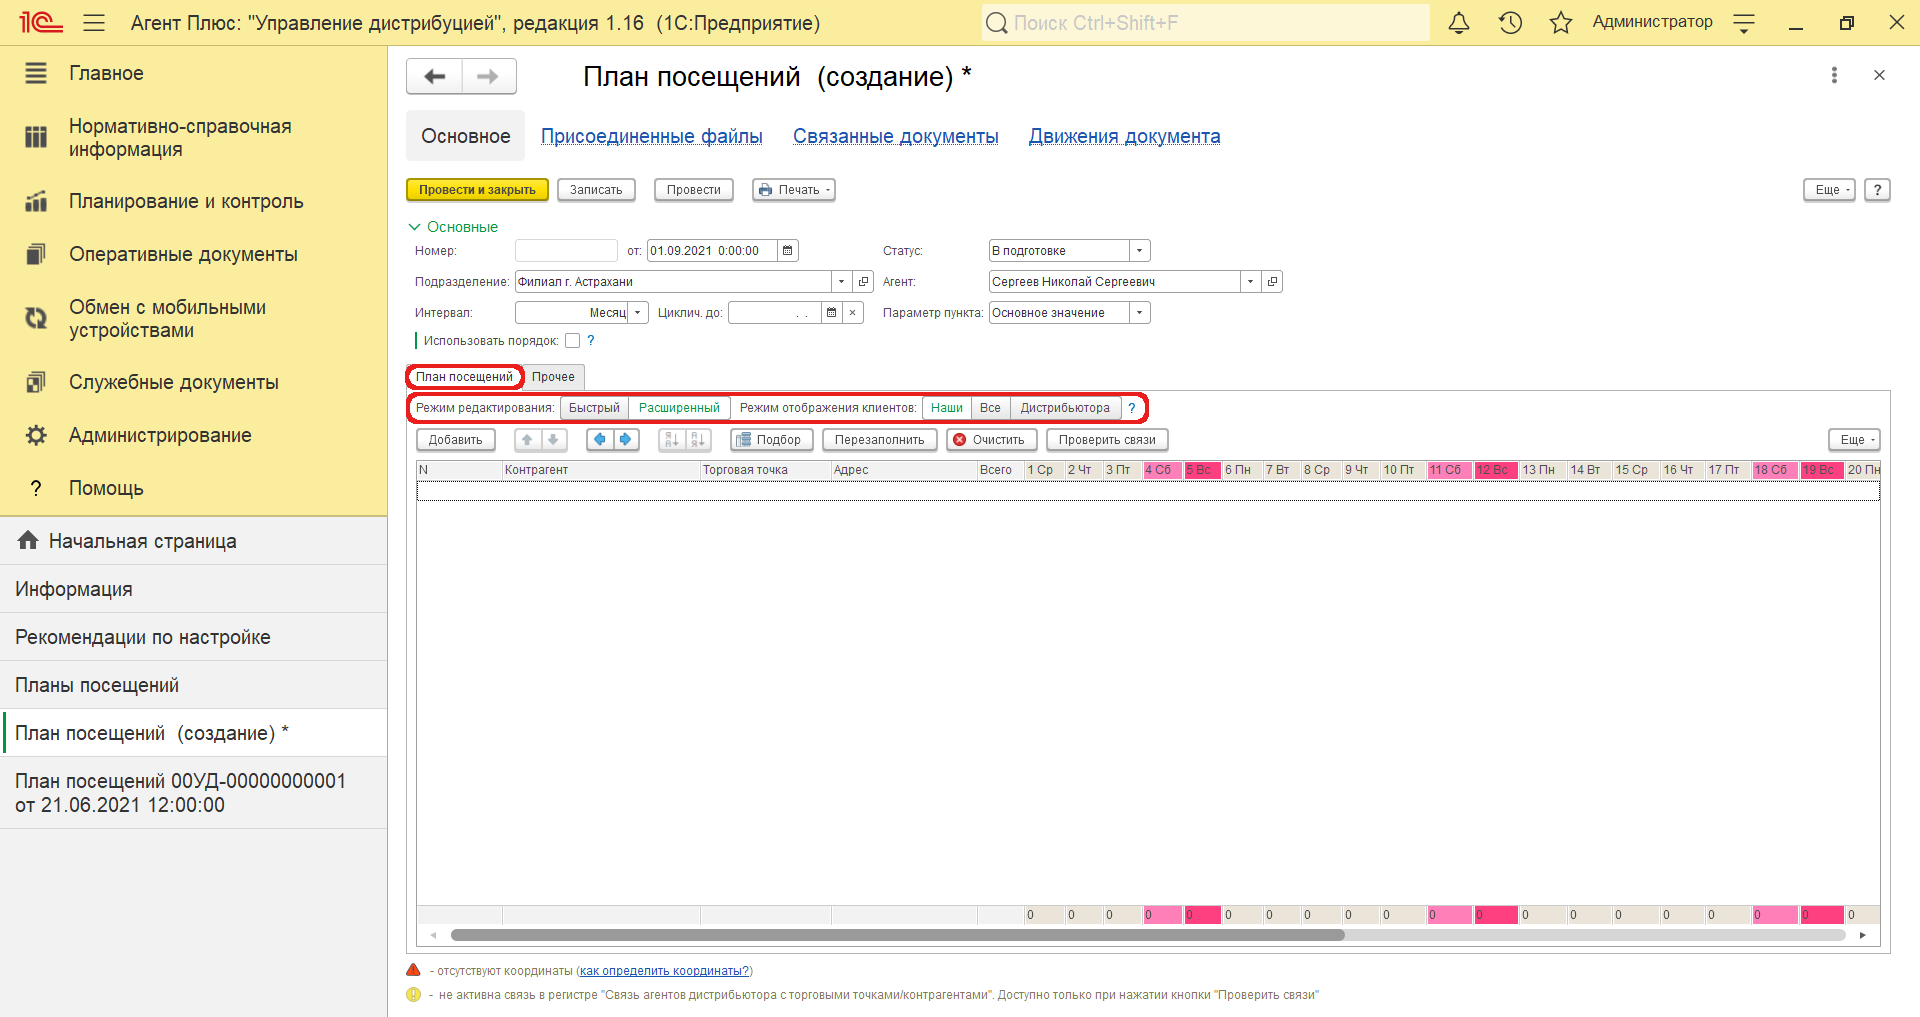The width and height of the screenshot is (1920, 1017).
Task: Switch to Присоединенные файлы tab
Action: point(651,136)
